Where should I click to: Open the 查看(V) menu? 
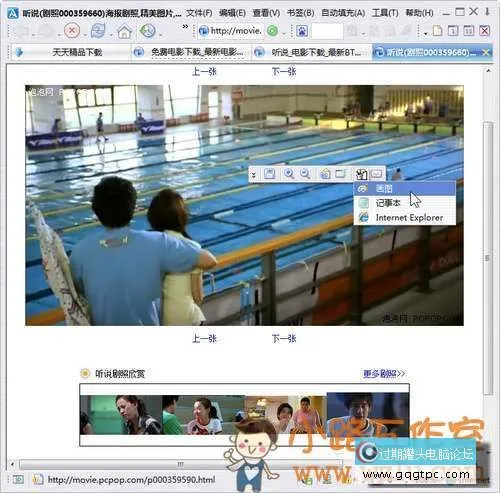pos(266,13)
